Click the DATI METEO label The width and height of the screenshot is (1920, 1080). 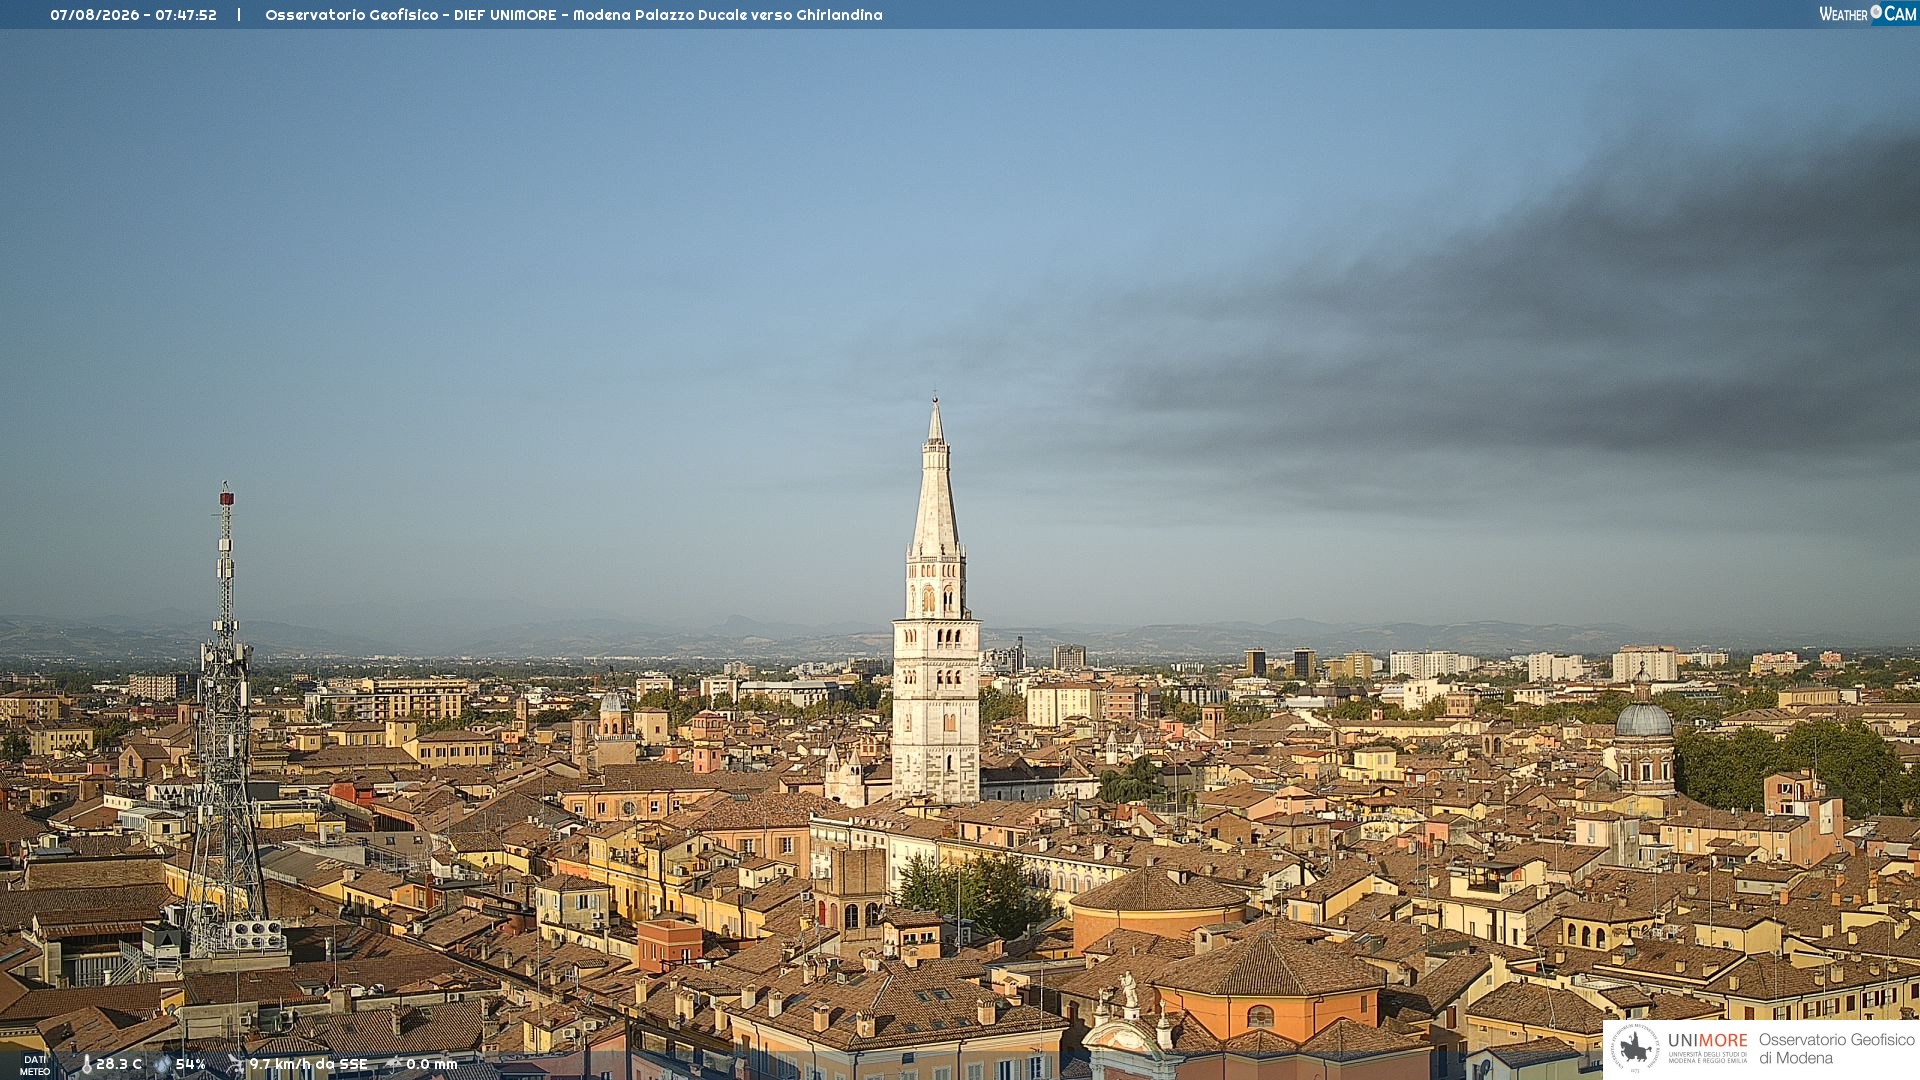[x=35, y=1065]
